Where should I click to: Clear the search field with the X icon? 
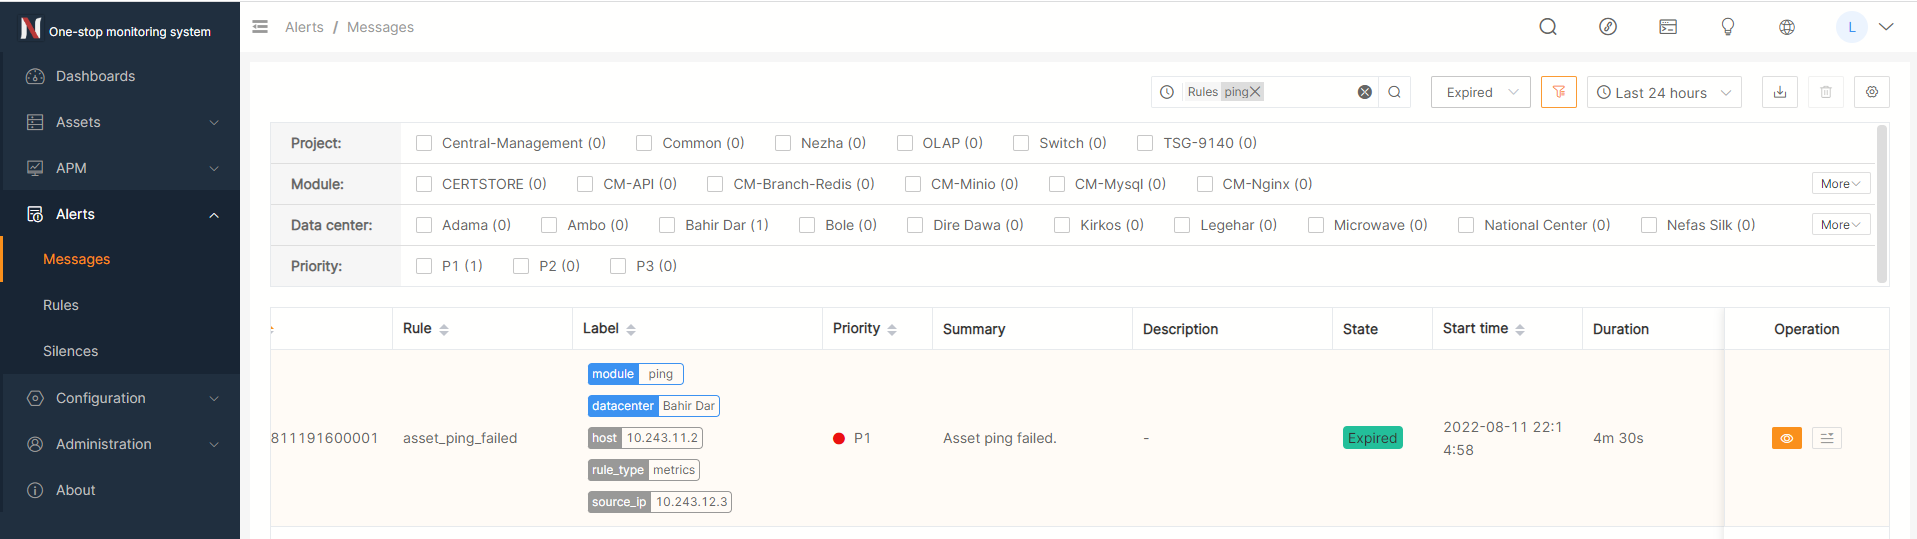click(x=1364, y=92)
